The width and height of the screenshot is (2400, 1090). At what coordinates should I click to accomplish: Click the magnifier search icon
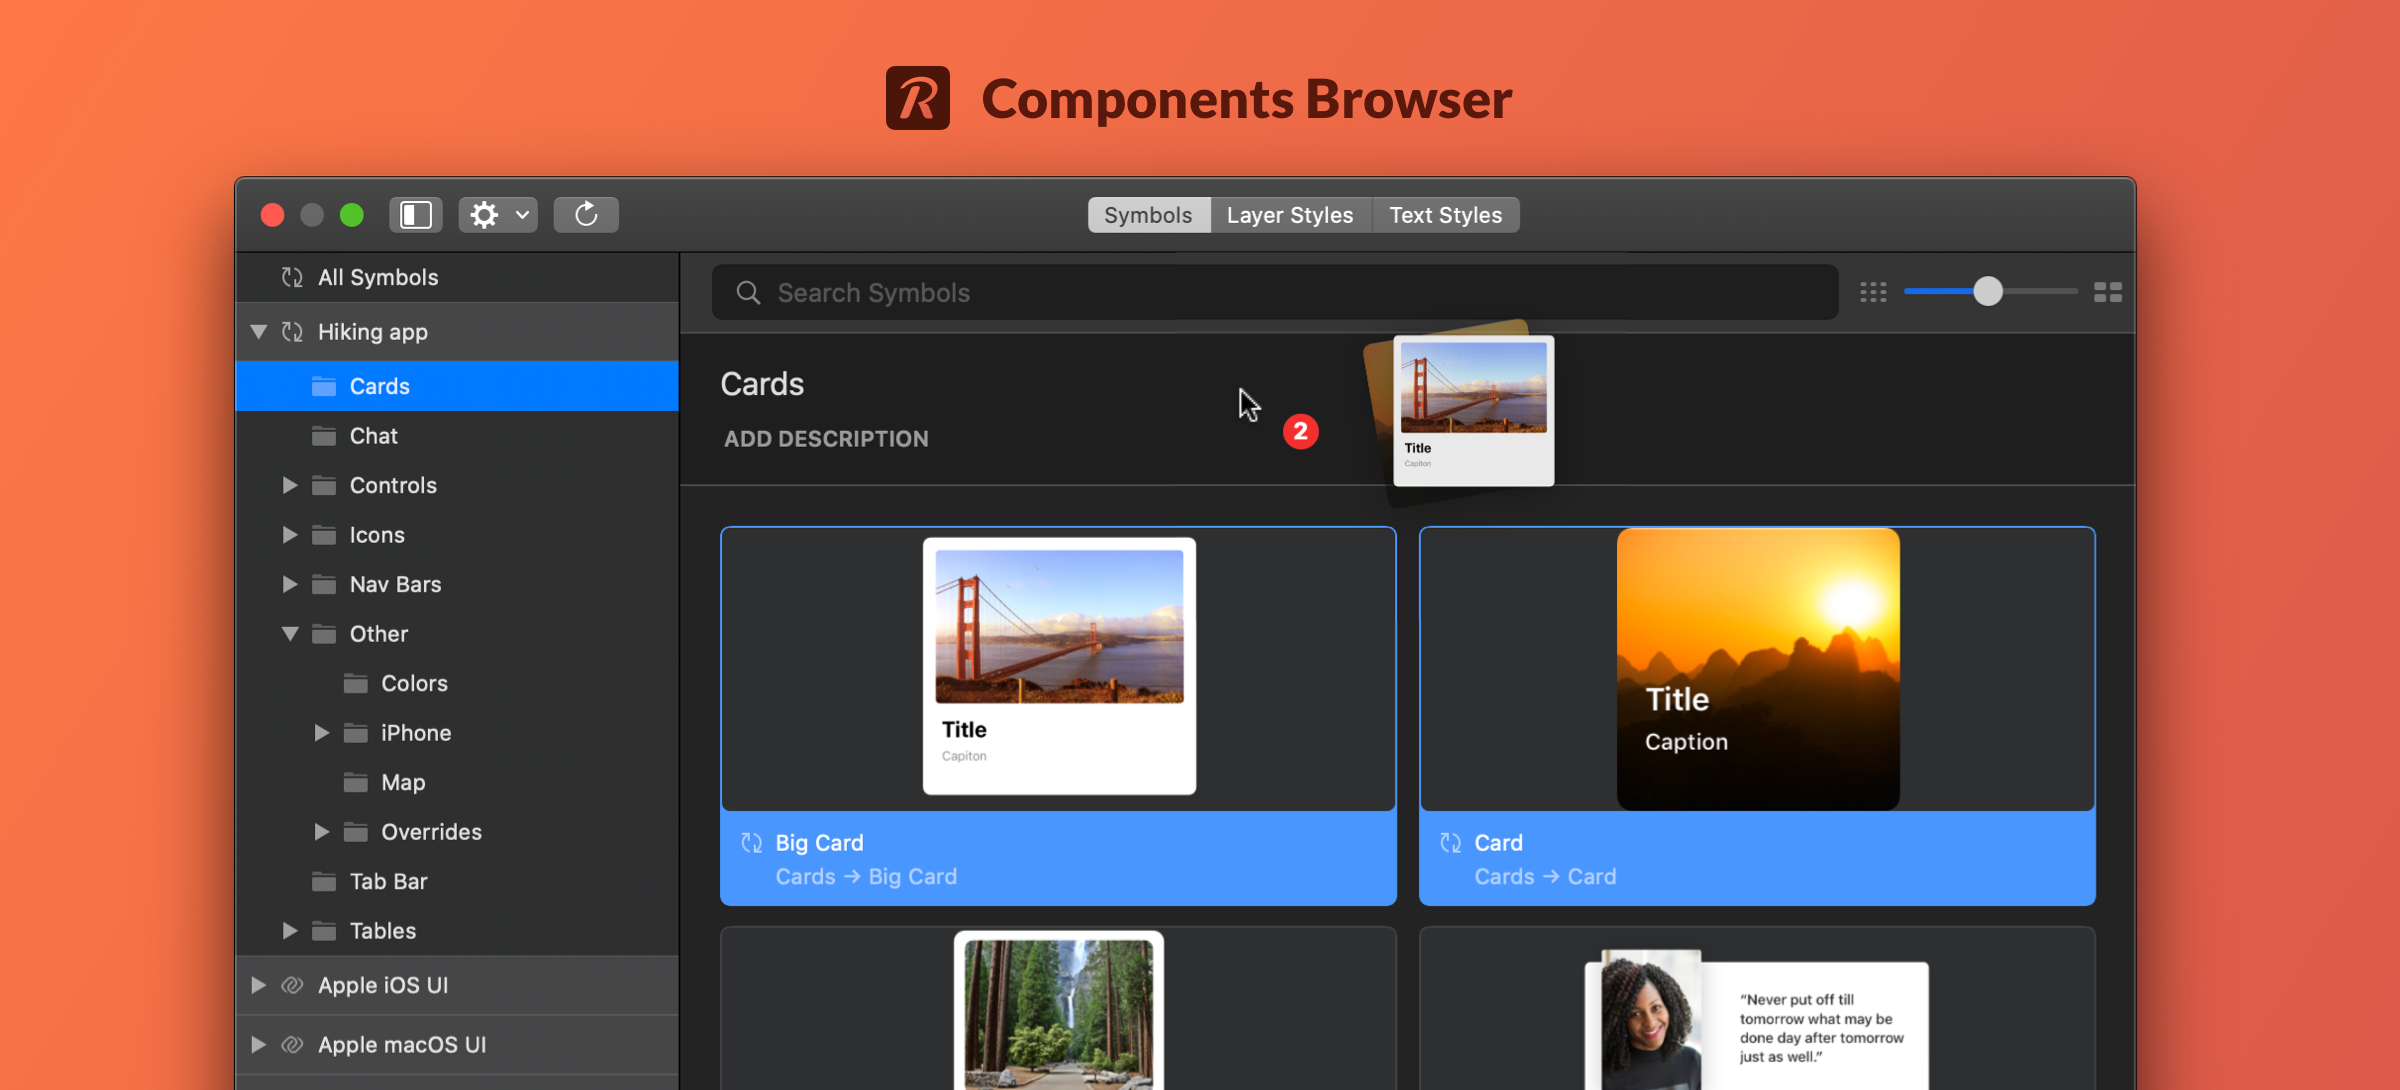[748, 292]
